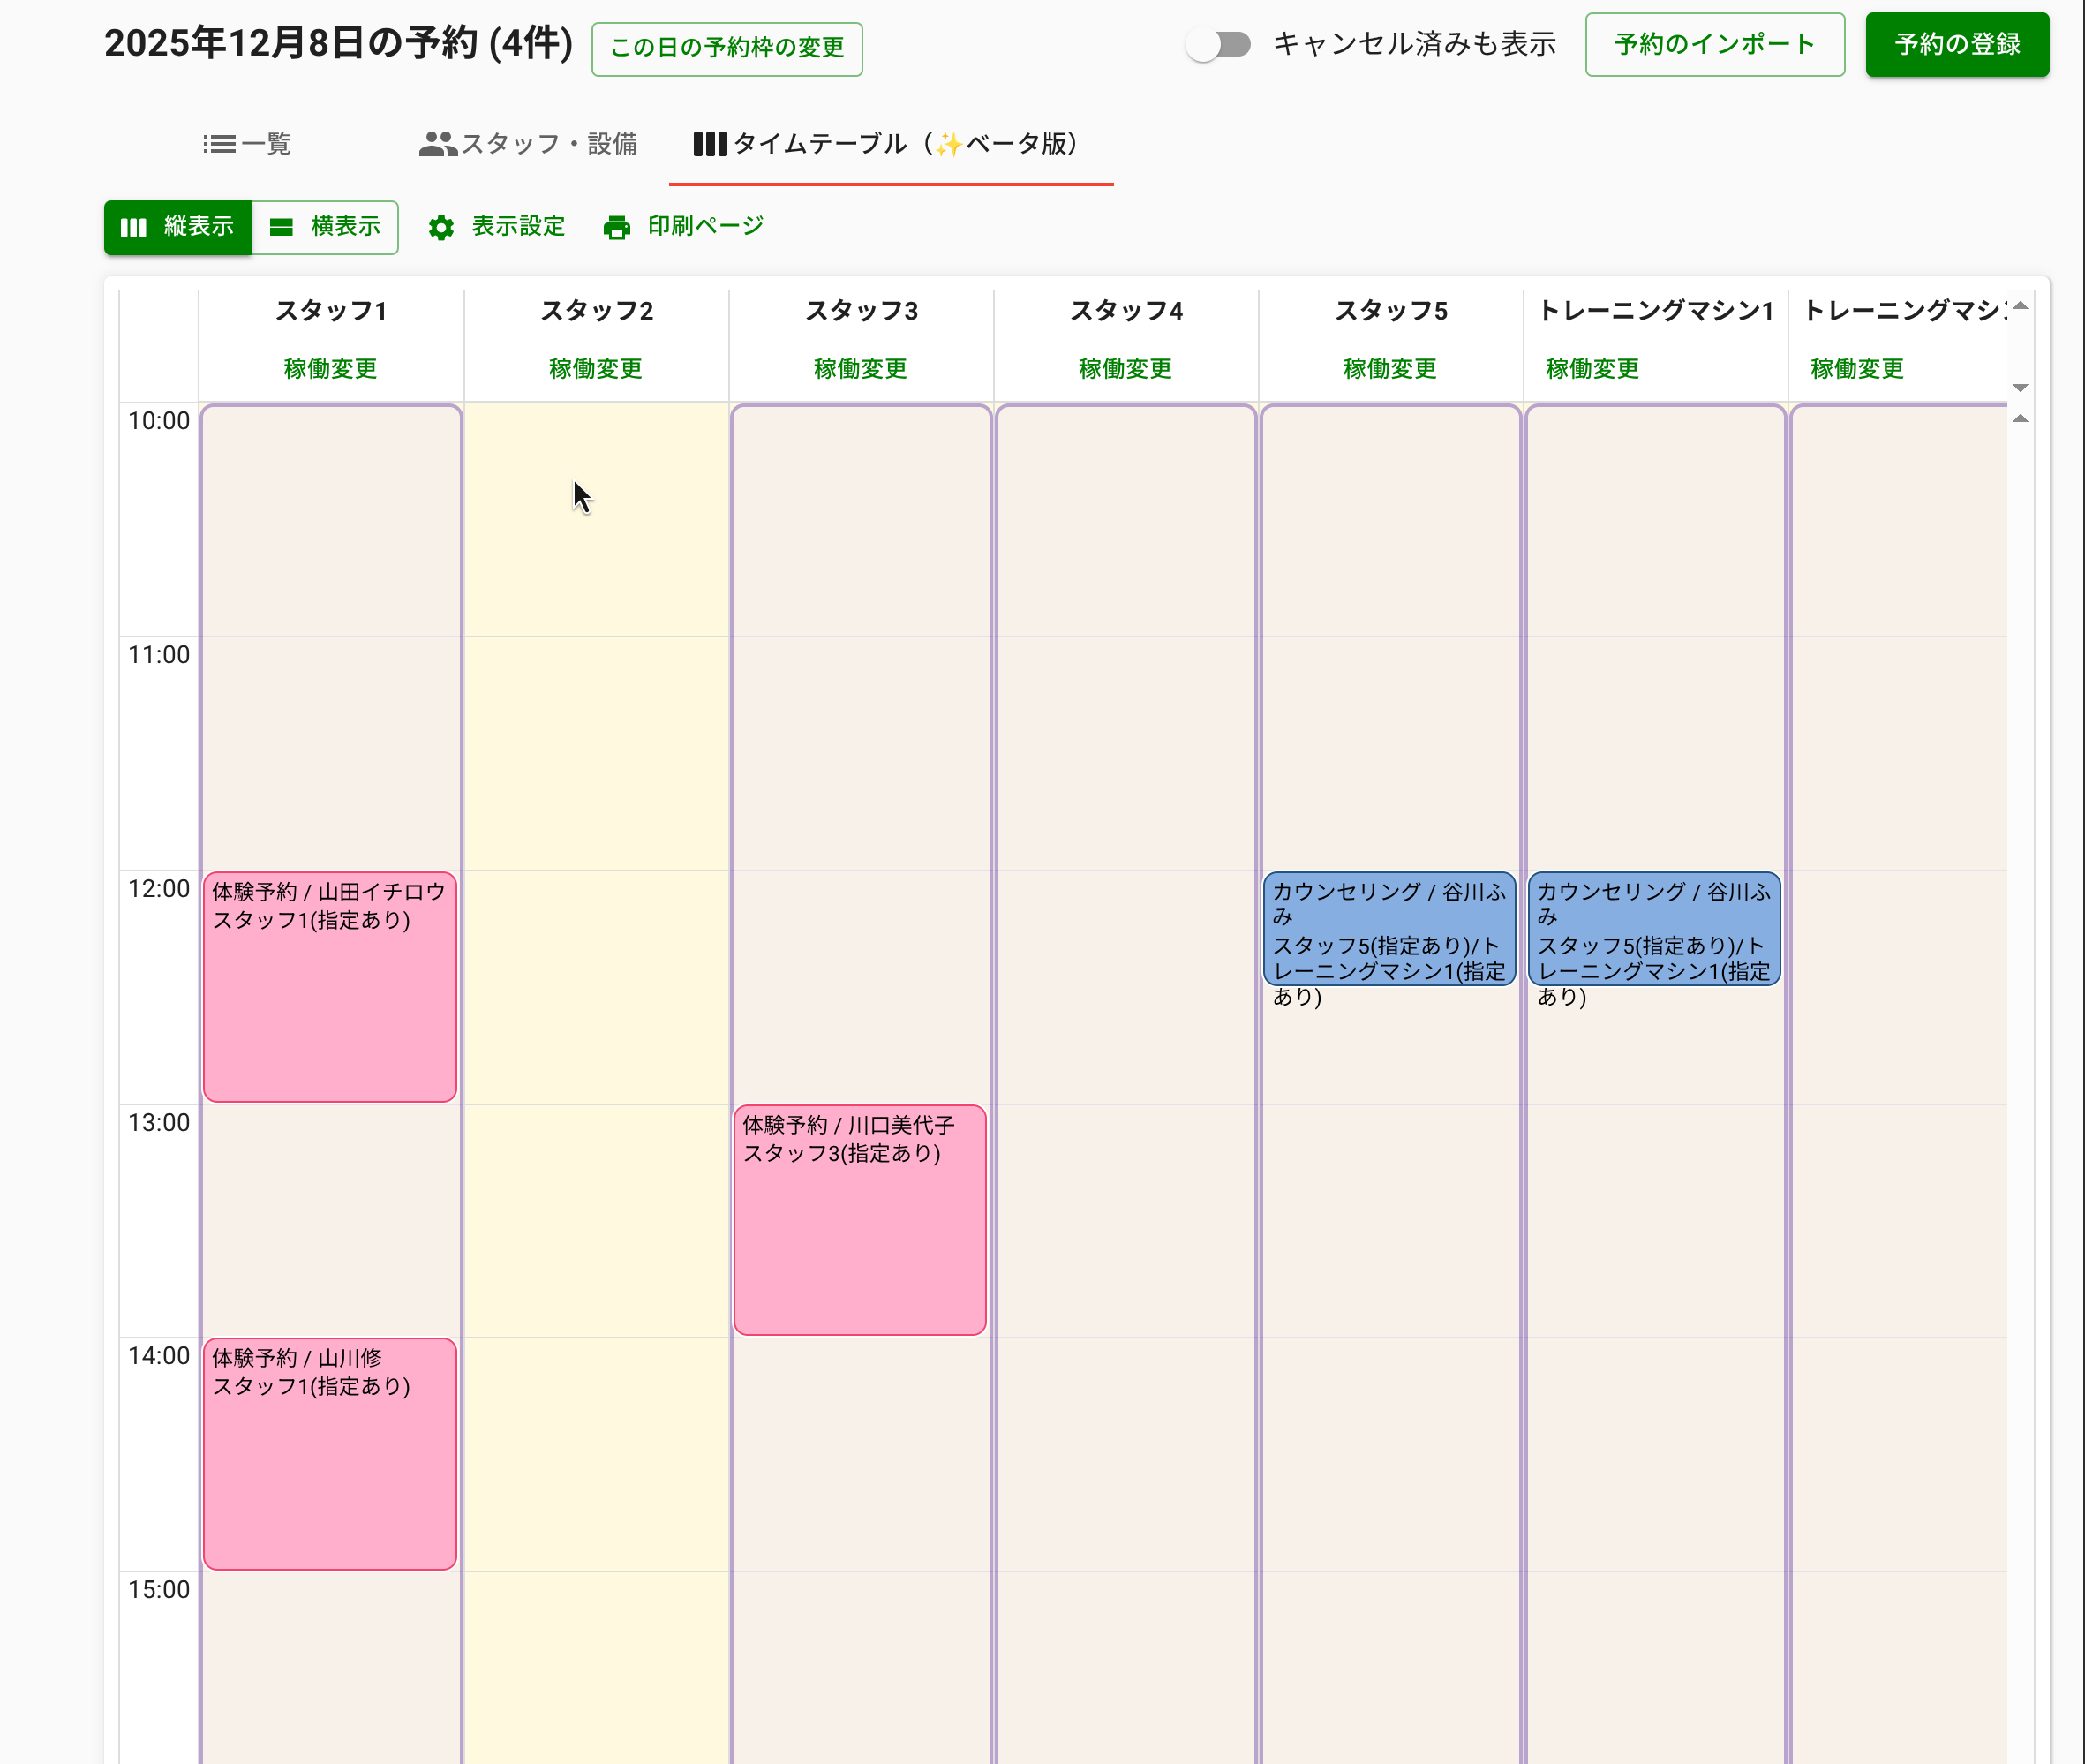2085x1764 pixels.
Task: Click the horizontal bars icon in 横表示
Action: [282, 228]
